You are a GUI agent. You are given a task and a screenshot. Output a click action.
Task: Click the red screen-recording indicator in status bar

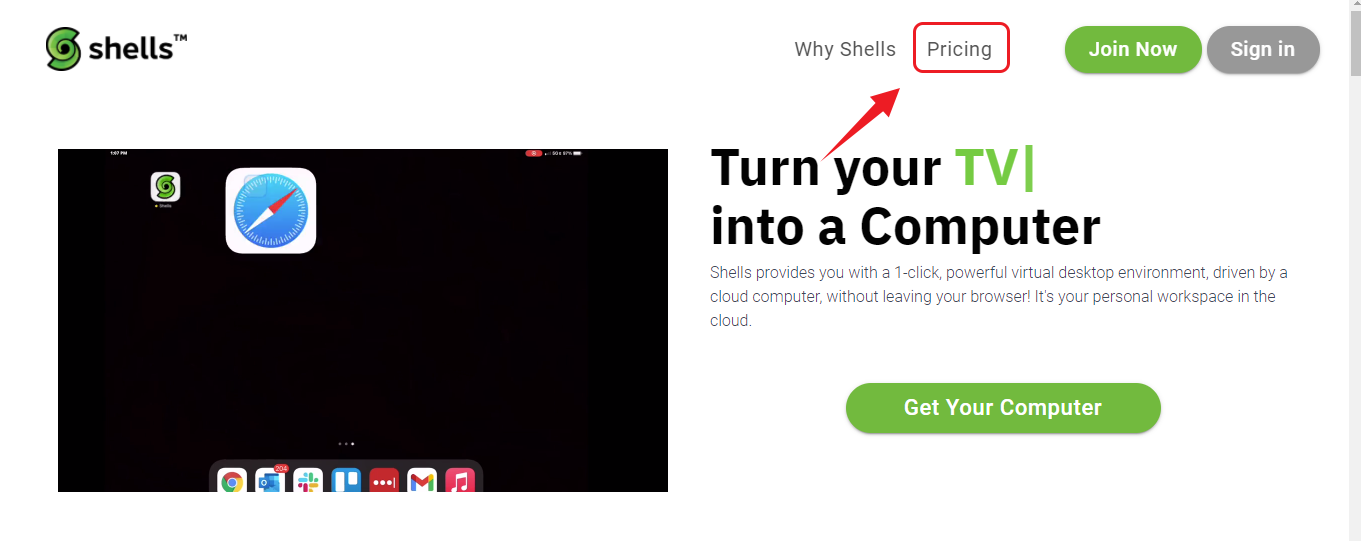pos(534,153)
